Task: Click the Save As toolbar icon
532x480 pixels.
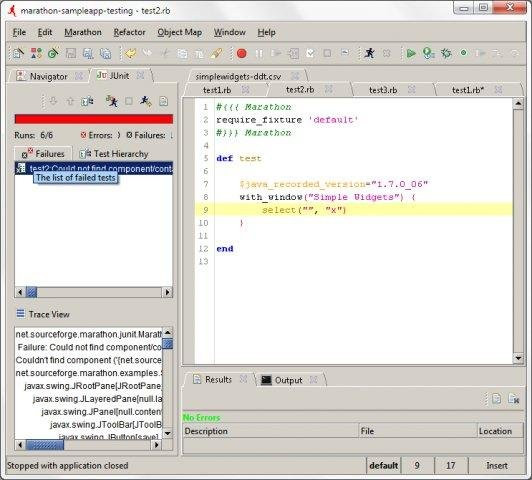Action: click(x=88, y=53)
